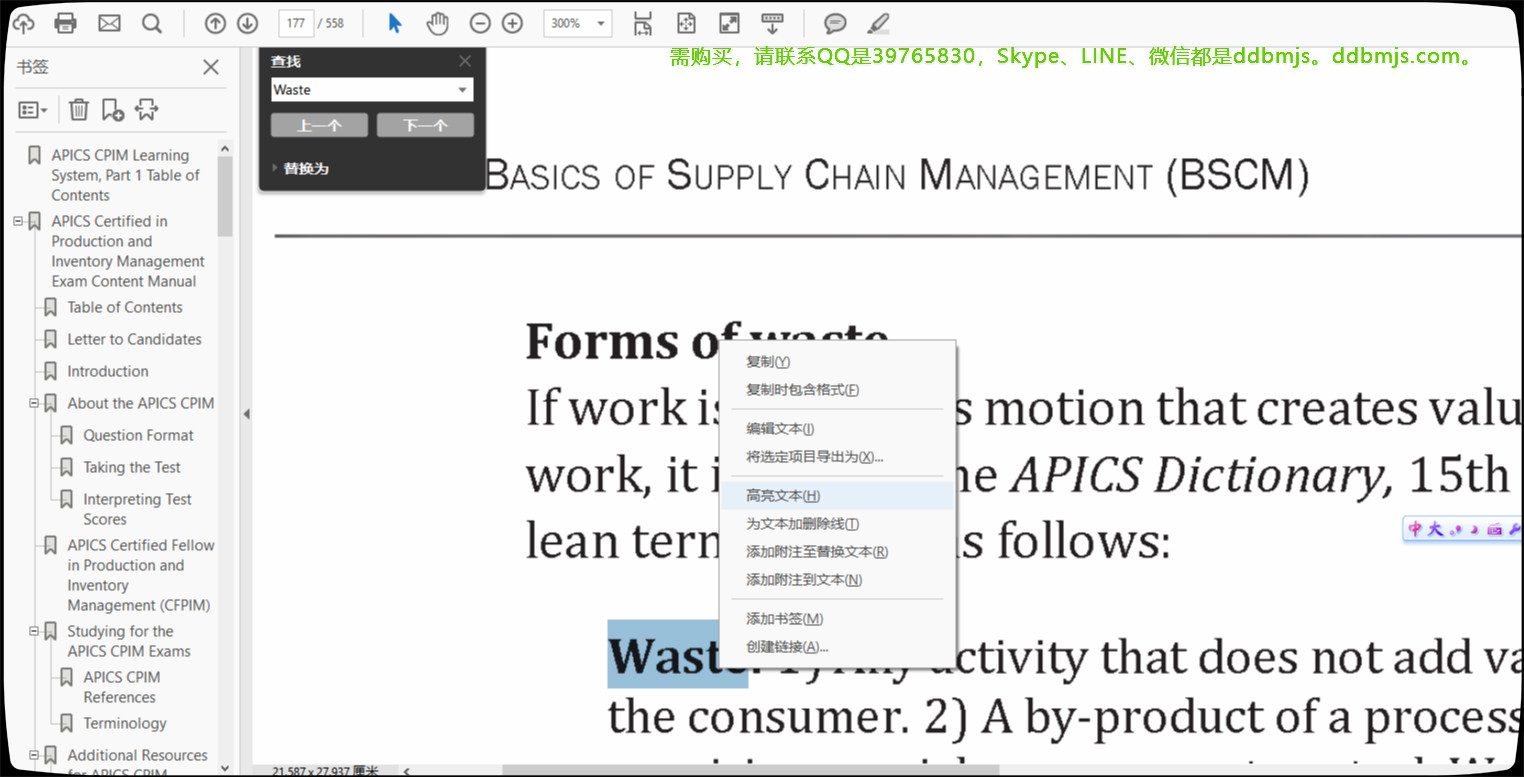Click the document horizontal scrollbar thumb
Screen dimensions: 1524x777
750,770
